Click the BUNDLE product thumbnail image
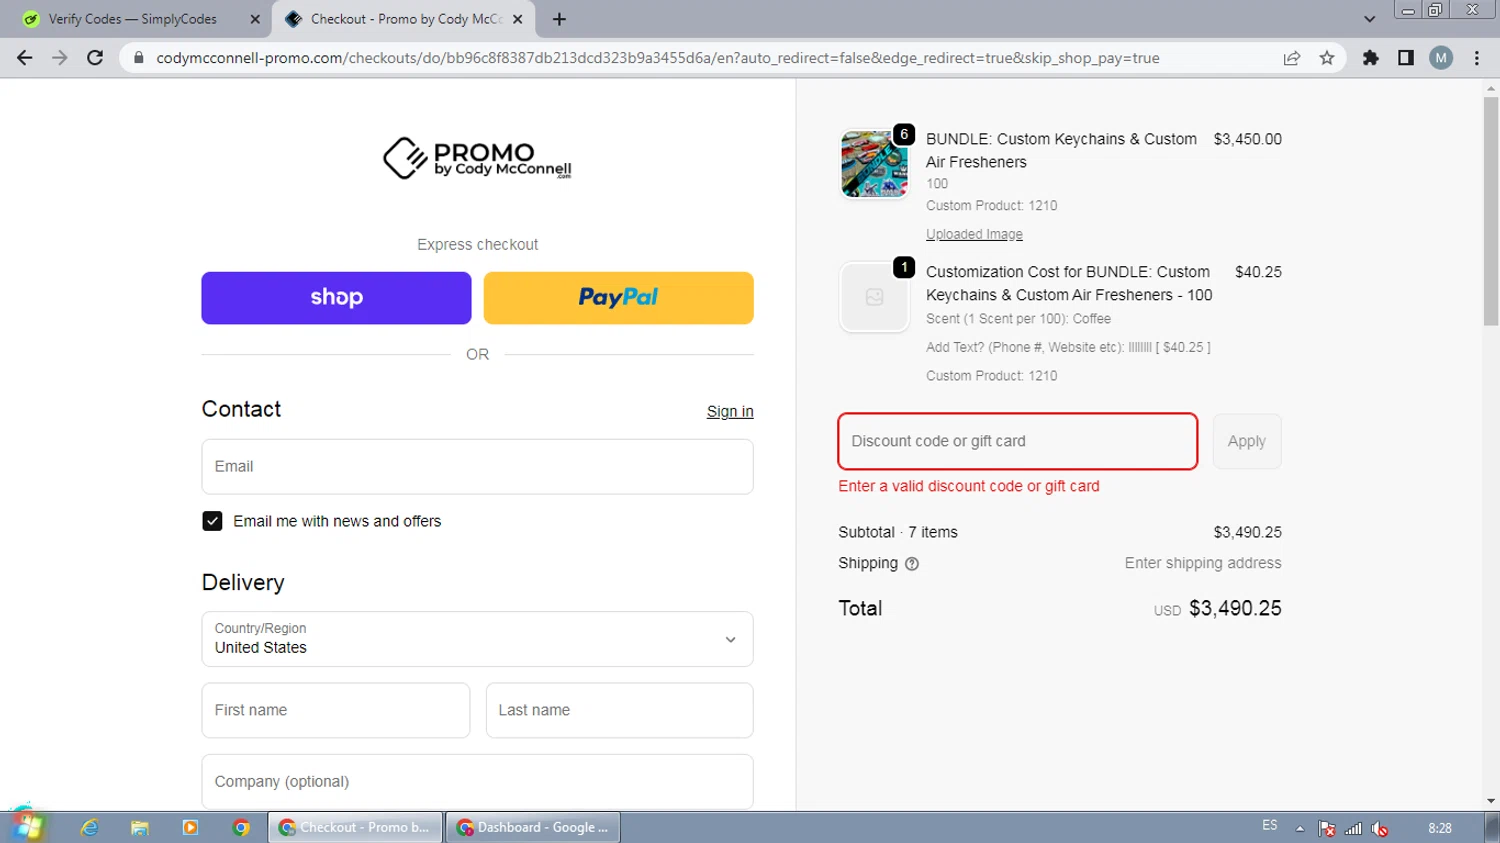The image size is (1500, 843). [874, 164]
